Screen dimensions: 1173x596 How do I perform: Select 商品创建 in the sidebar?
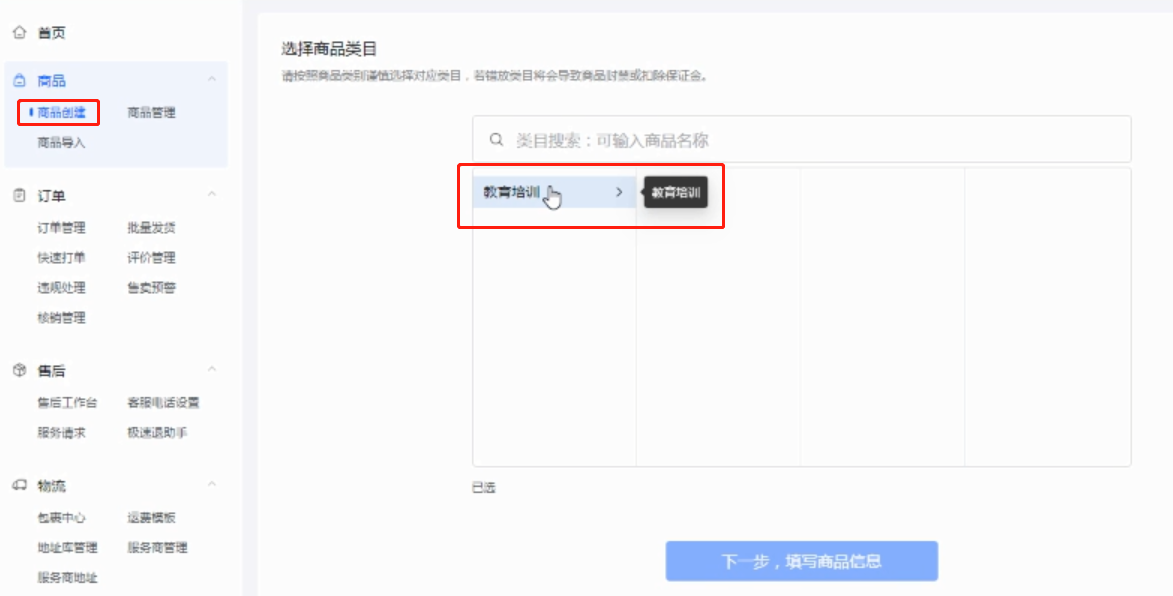(x=61, y=113)
